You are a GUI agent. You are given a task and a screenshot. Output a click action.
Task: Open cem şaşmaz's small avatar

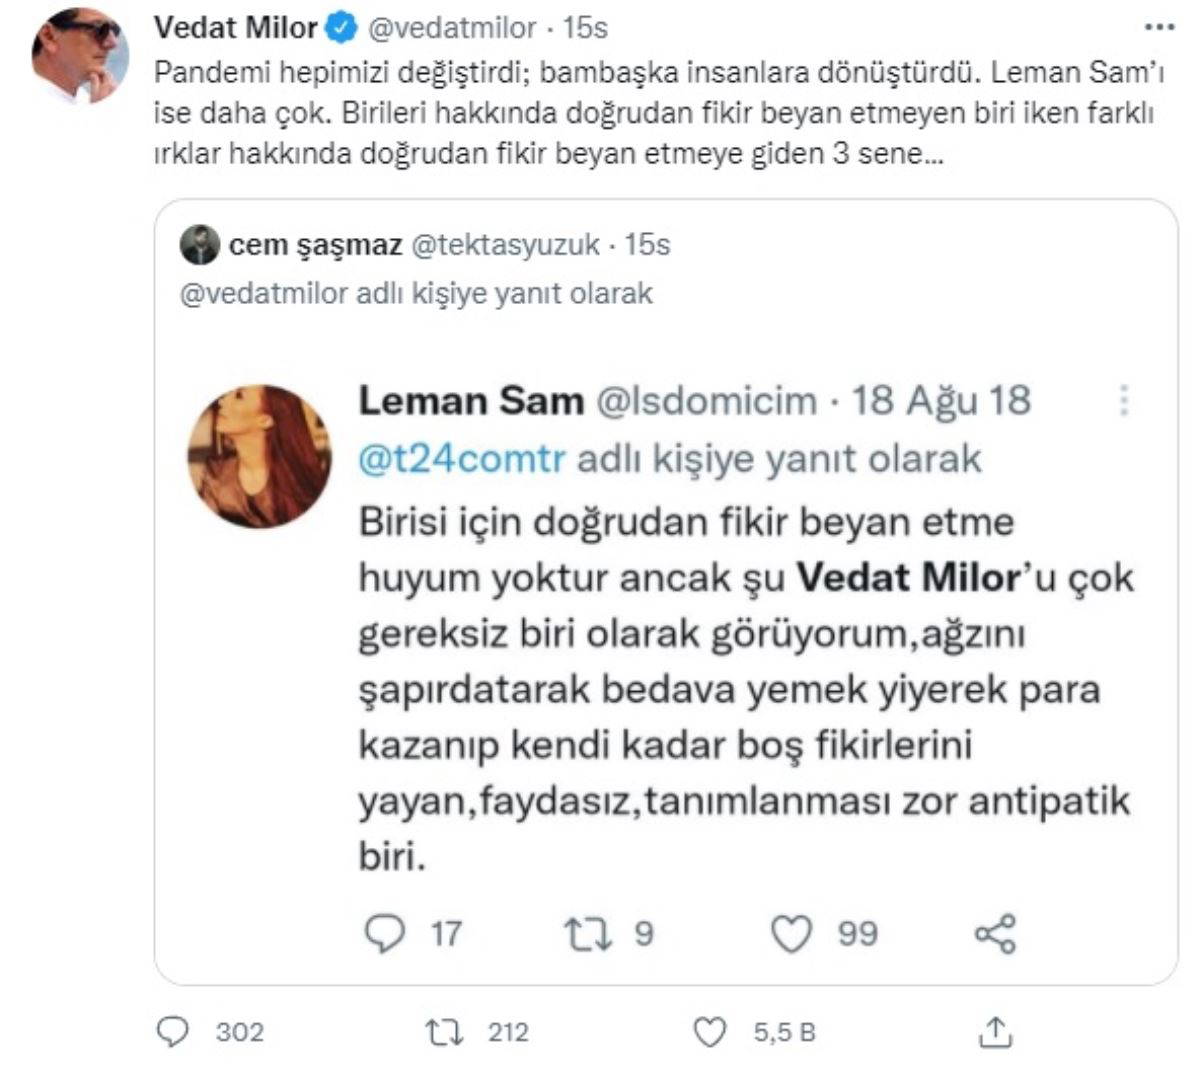coord(200,245)
